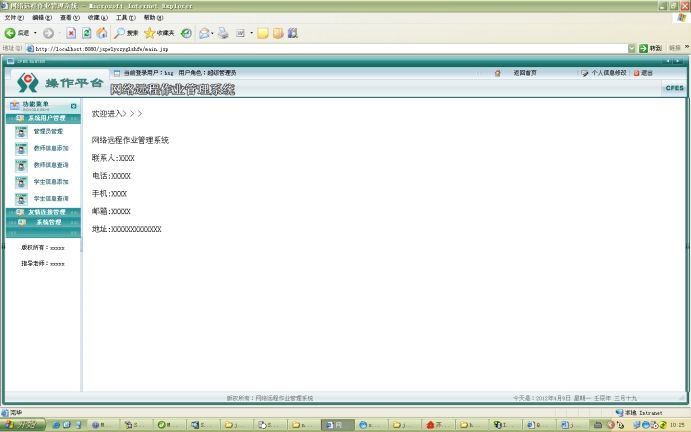The width and height of the screenshot is (691, 432).
Task: Click the 版权所有 text in the sidebar
Action: (43, 248)
